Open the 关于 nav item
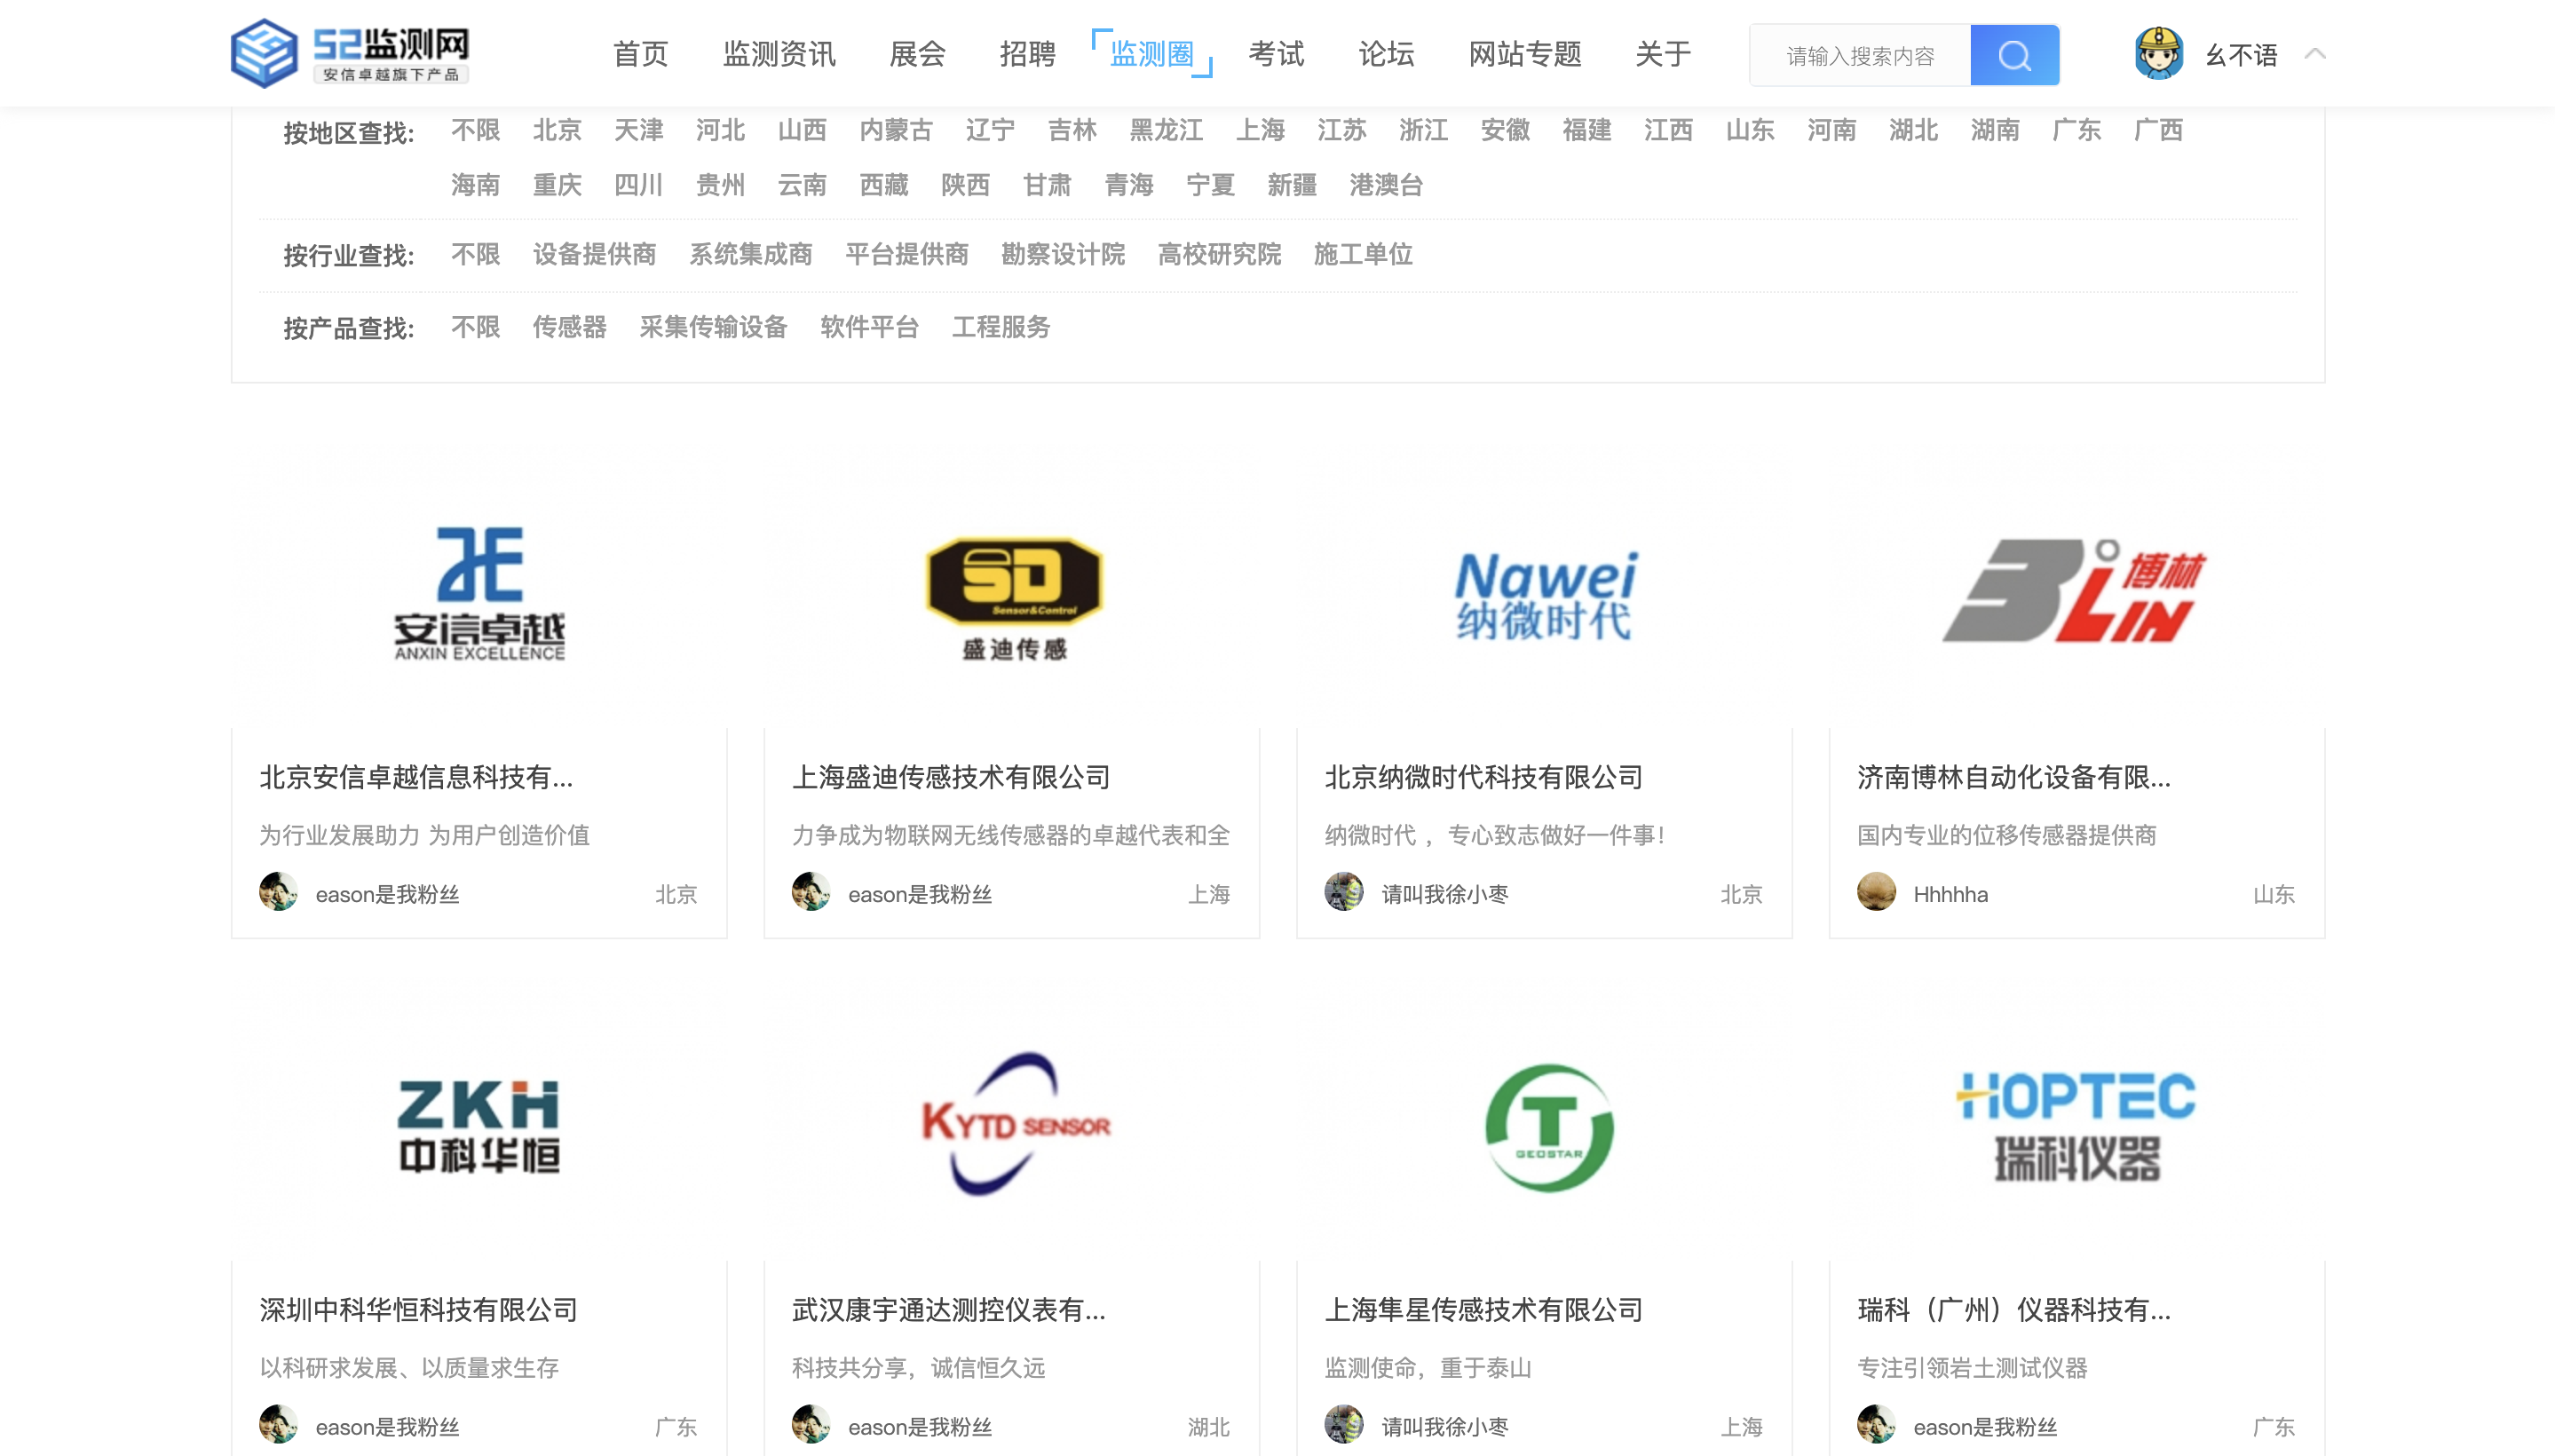Image resolution: width=2555 pixels, height=1456 pixels. [1663, 54]
